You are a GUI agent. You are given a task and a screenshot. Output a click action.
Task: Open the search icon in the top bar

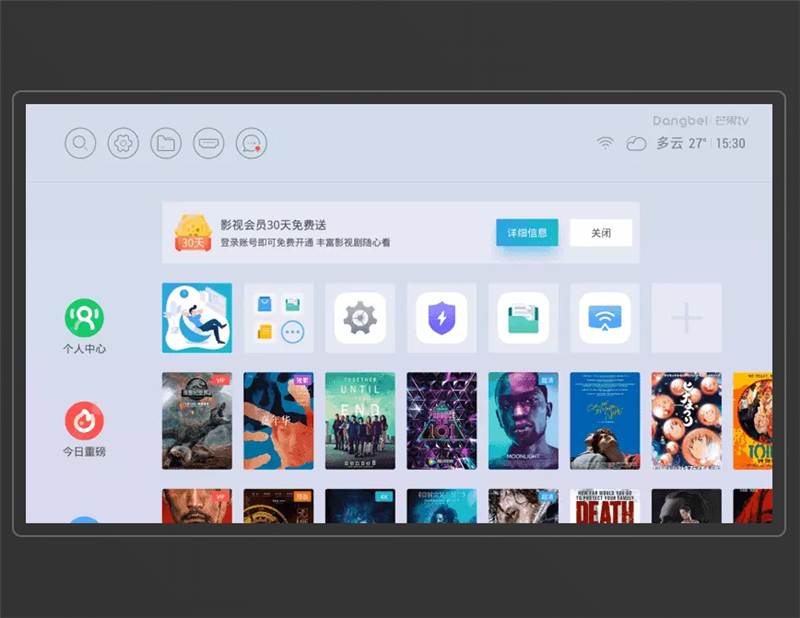coord(81,143)
